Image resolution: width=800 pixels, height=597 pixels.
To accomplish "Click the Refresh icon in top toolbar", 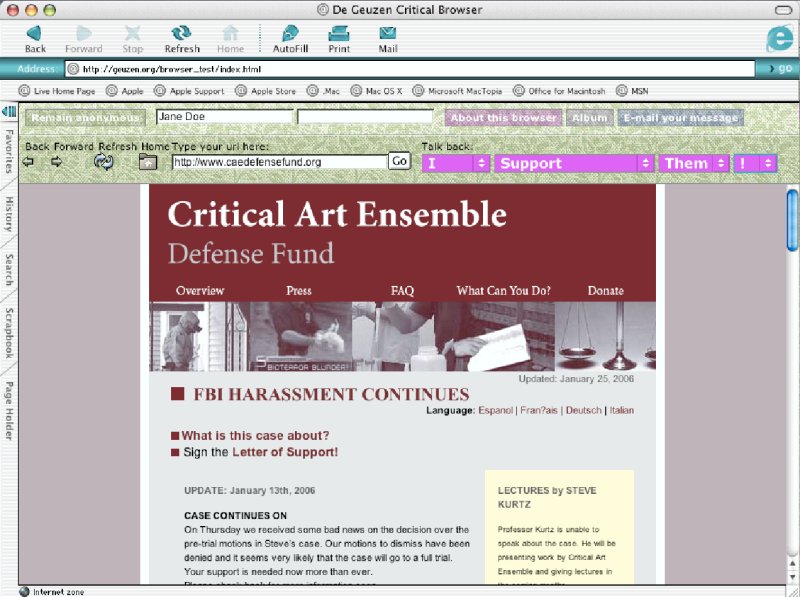I will coord(181,34).
